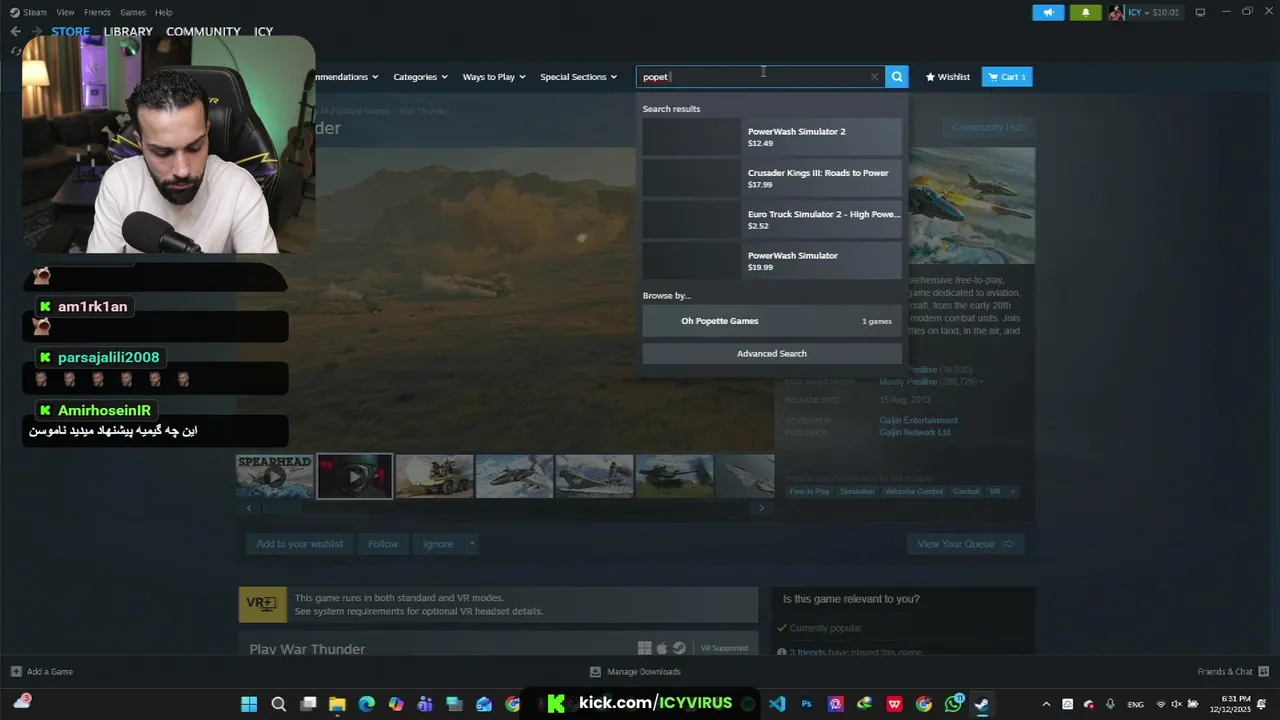Viewport: 1280px width, 720px height.
Task: Open the Community Hub button
Action: tap(988, 127)
